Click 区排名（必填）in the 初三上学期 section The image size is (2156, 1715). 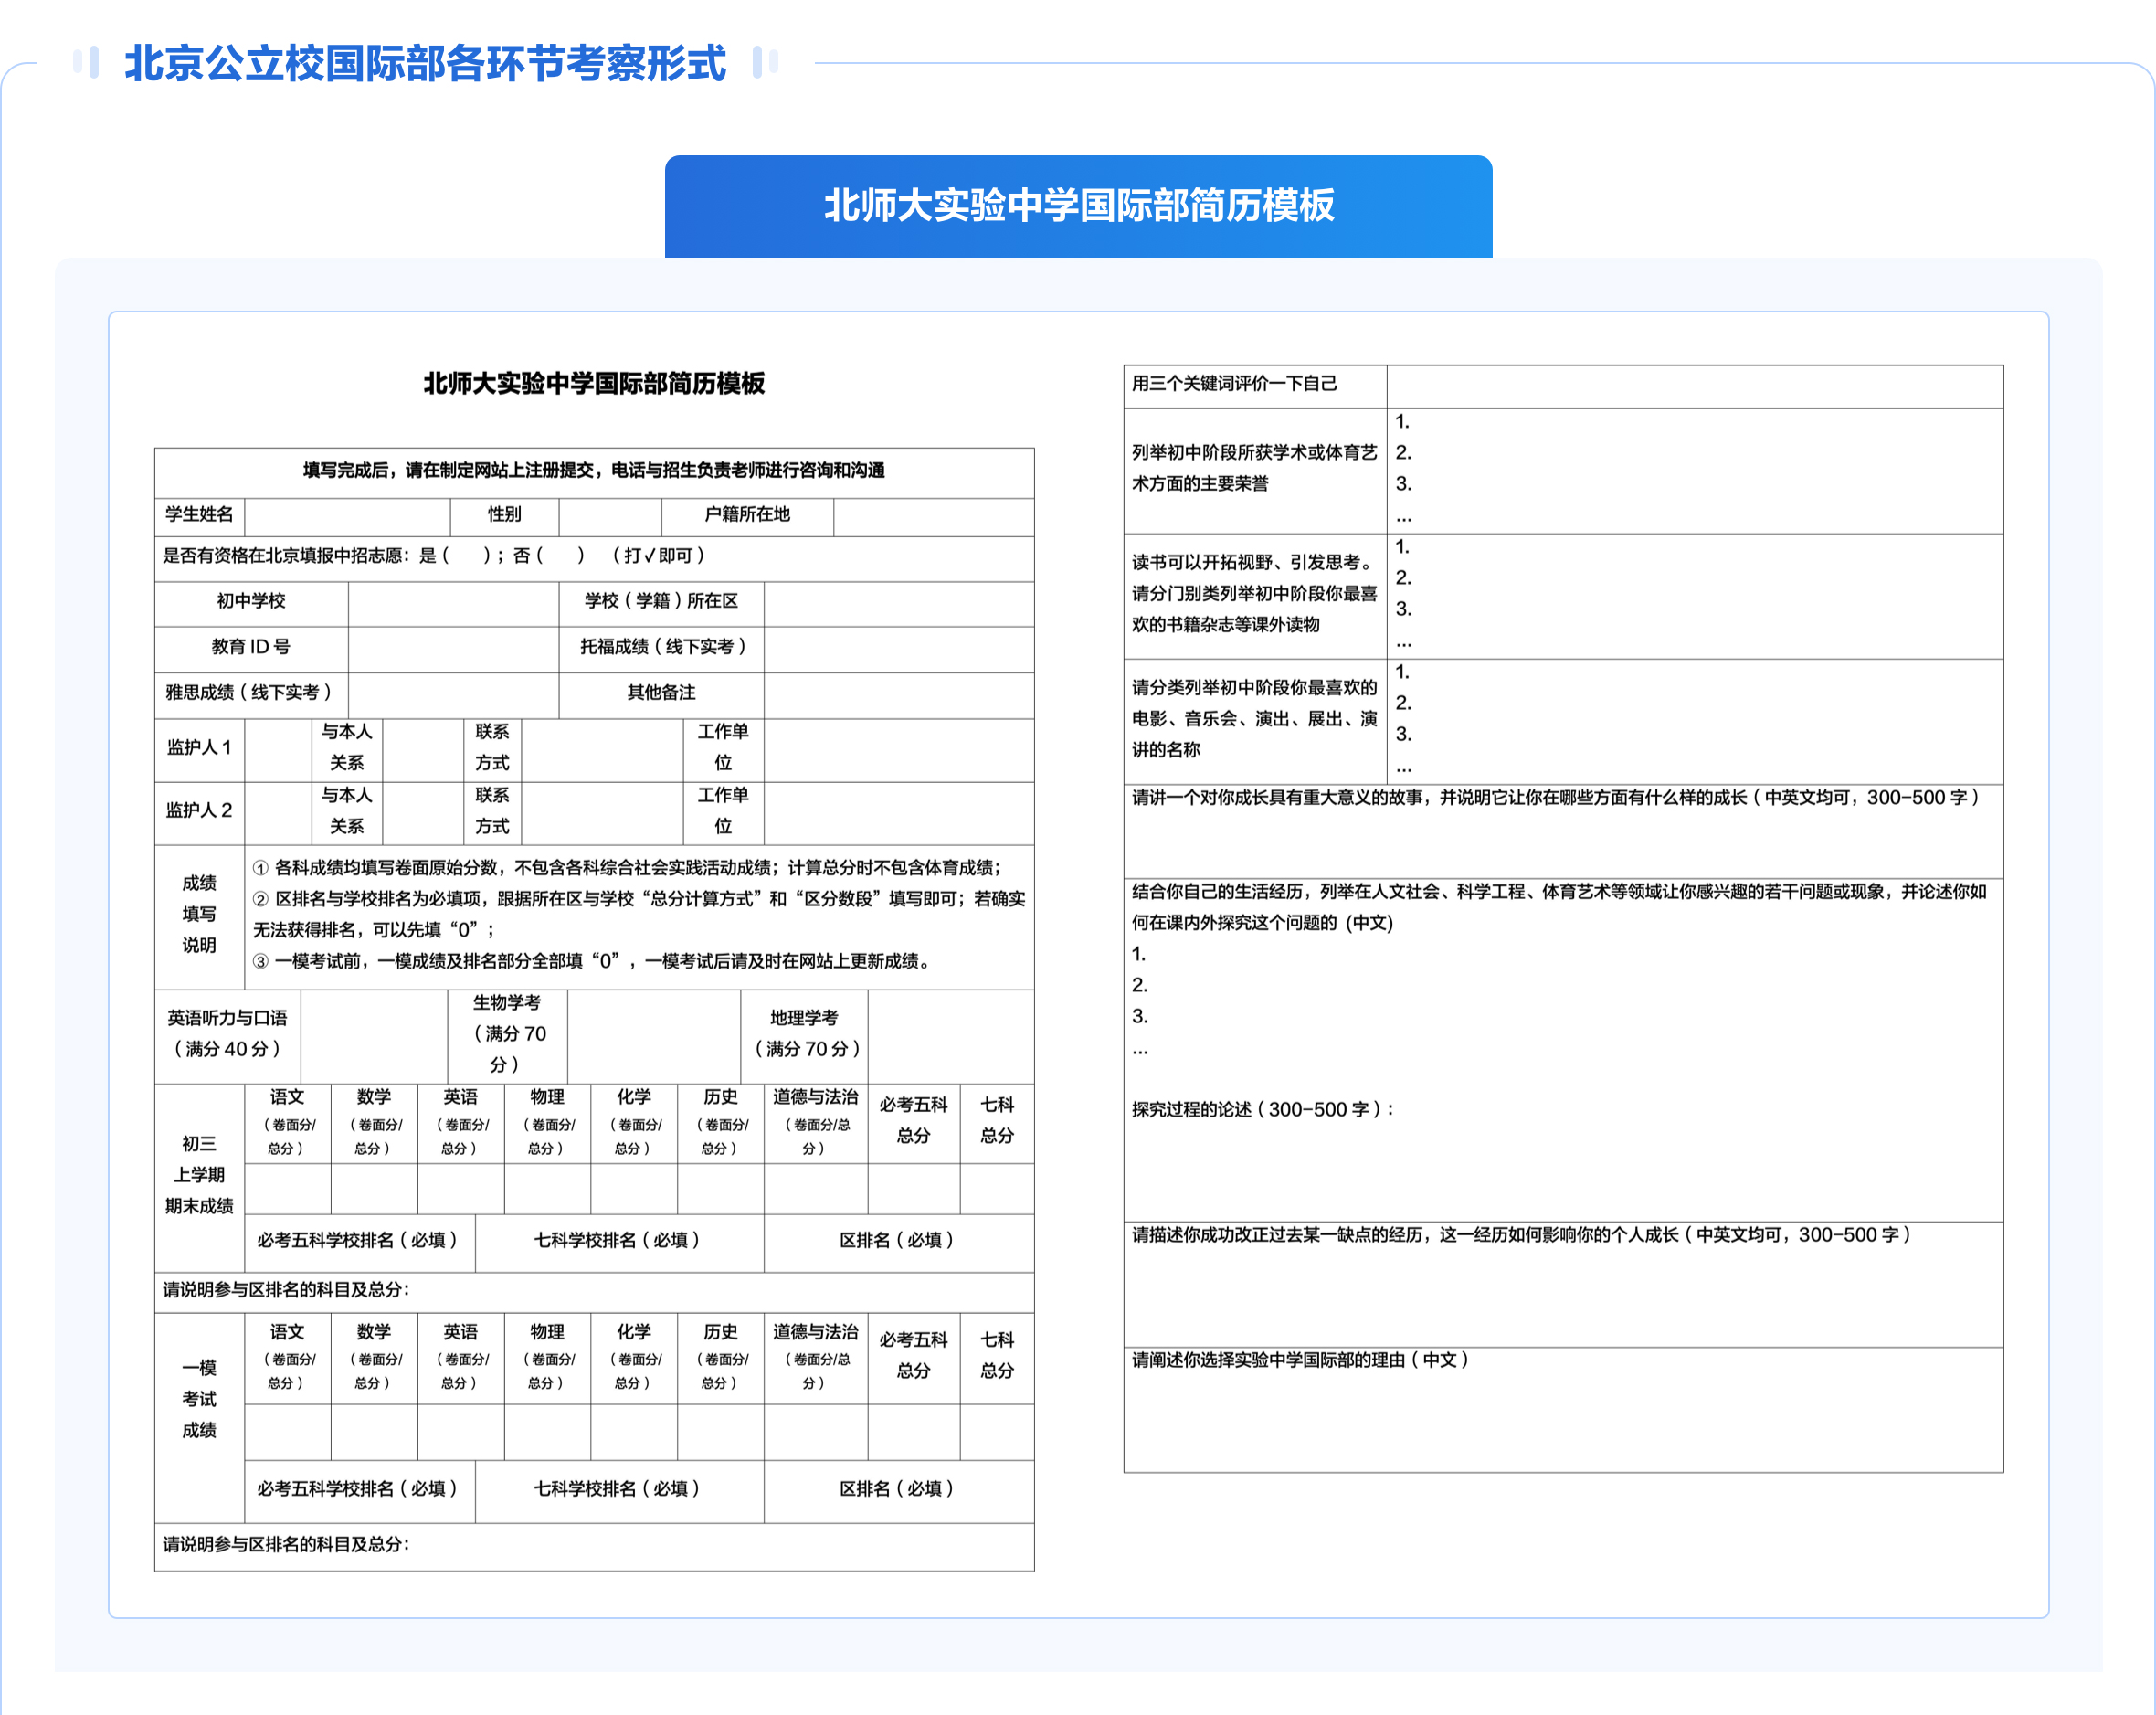point(897,1241)
